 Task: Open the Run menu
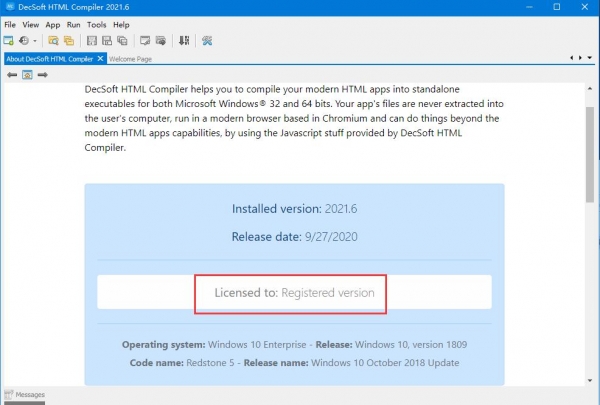[x=74, y=24]
